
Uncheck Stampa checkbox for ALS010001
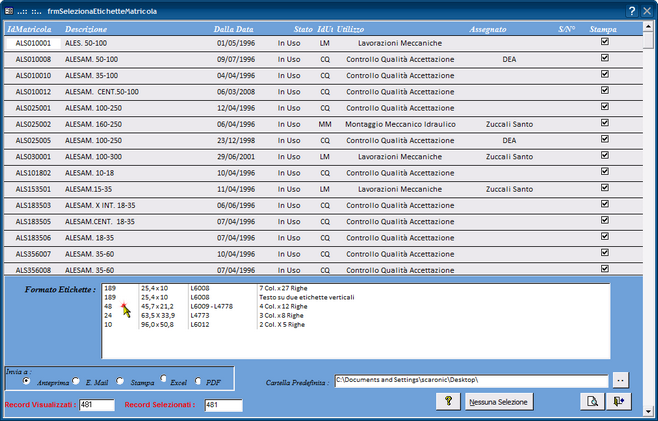tap(605, 42)
